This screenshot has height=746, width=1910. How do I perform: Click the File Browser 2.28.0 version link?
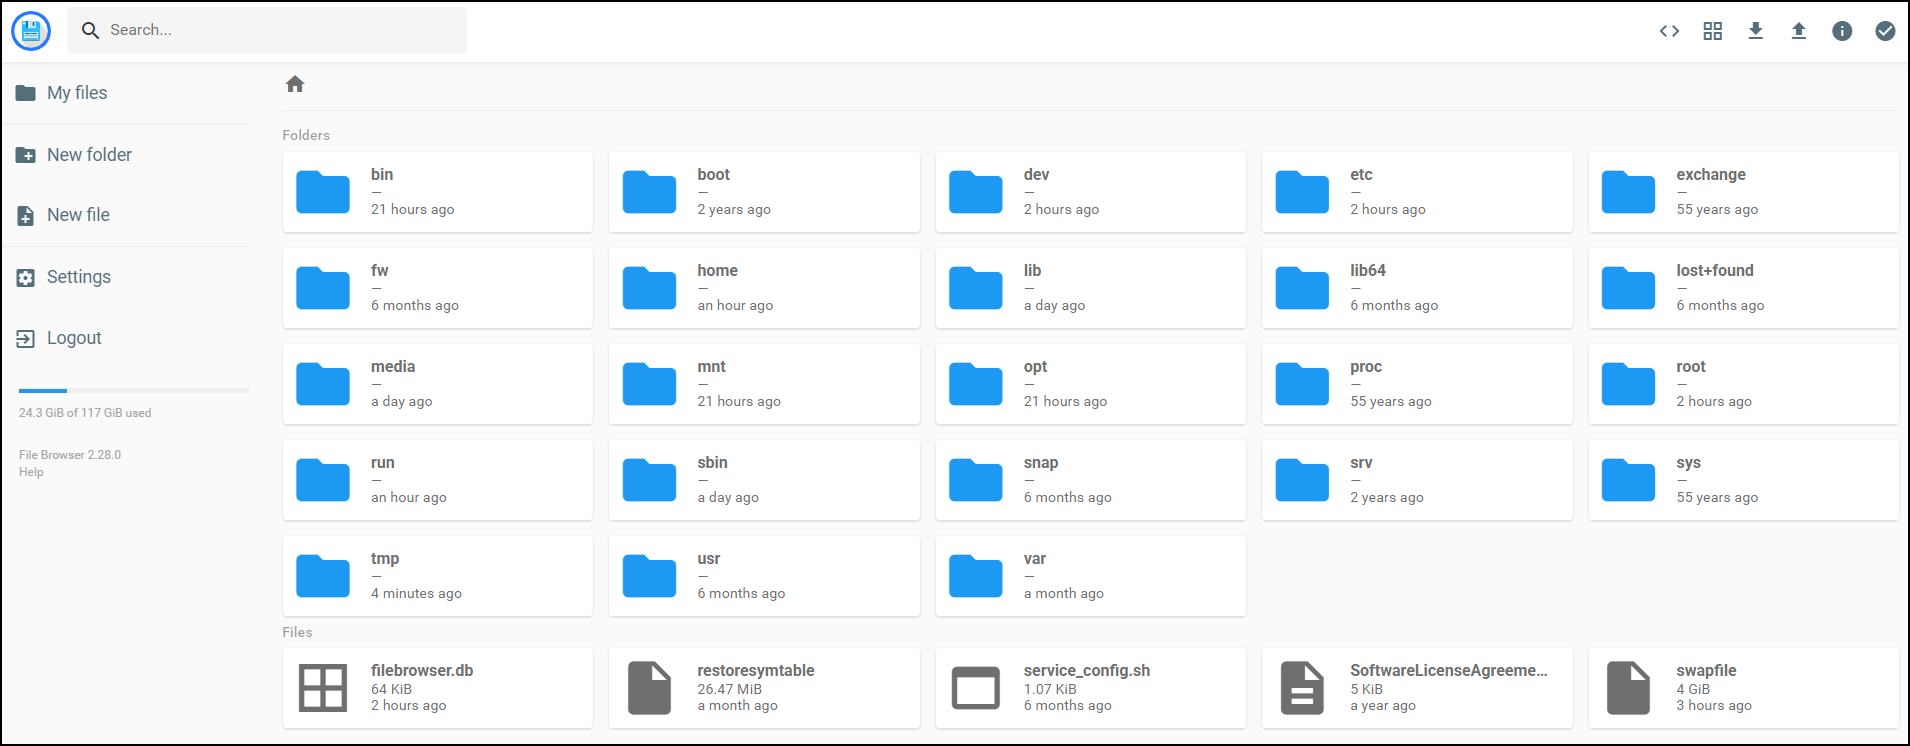pos(70,455)
